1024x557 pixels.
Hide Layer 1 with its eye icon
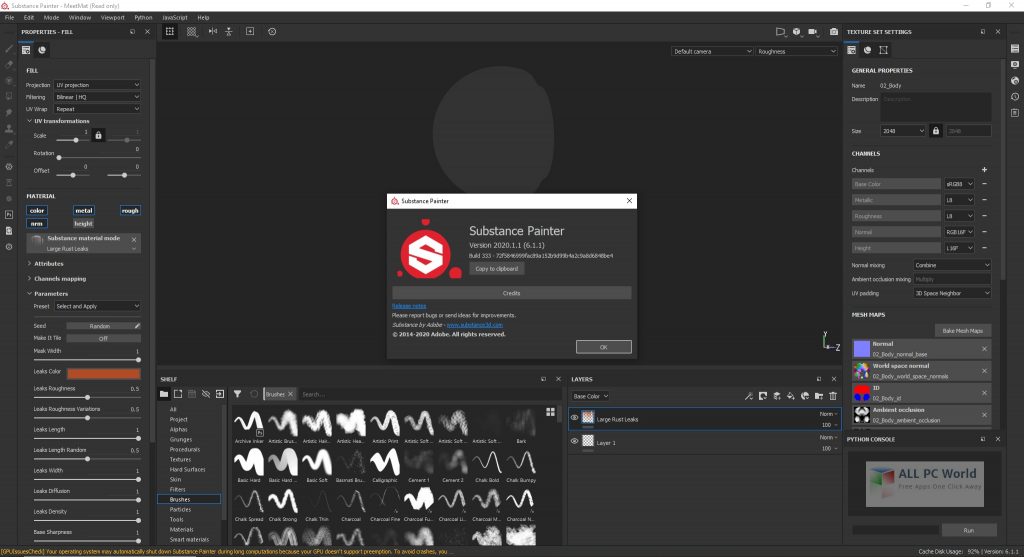(575, 441)
